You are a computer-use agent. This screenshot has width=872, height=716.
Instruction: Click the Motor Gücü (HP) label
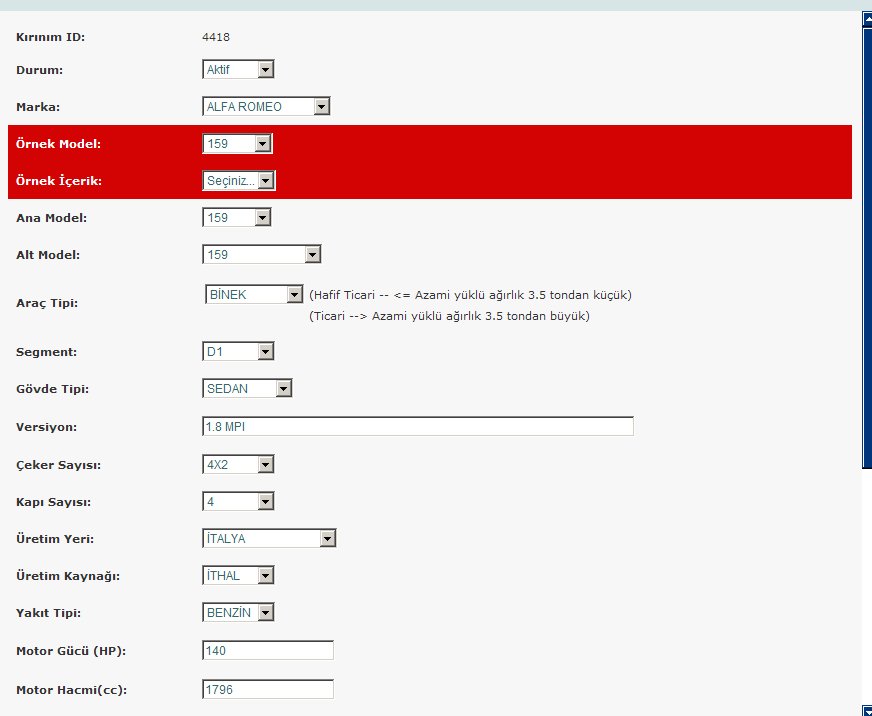(71, 651)
